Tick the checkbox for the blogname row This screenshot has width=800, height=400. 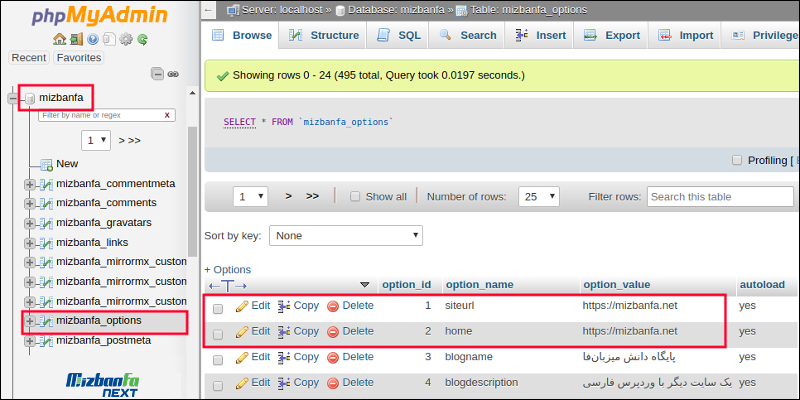(218, 360)
